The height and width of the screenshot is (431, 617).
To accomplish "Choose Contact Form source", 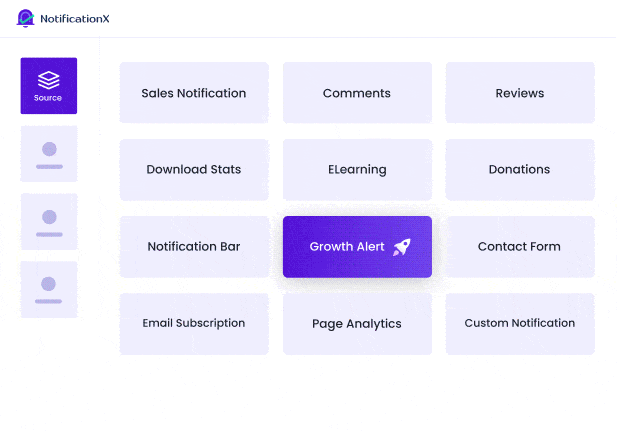I will [x=520, y=247].
